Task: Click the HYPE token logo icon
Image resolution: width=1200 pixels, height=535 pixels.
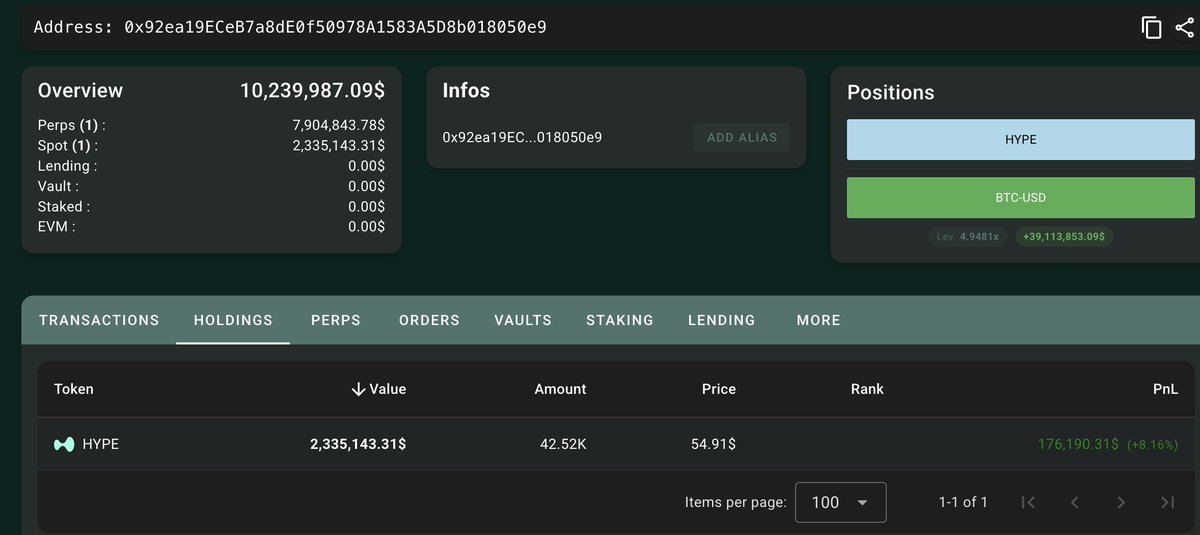Action: pos(64,444)
